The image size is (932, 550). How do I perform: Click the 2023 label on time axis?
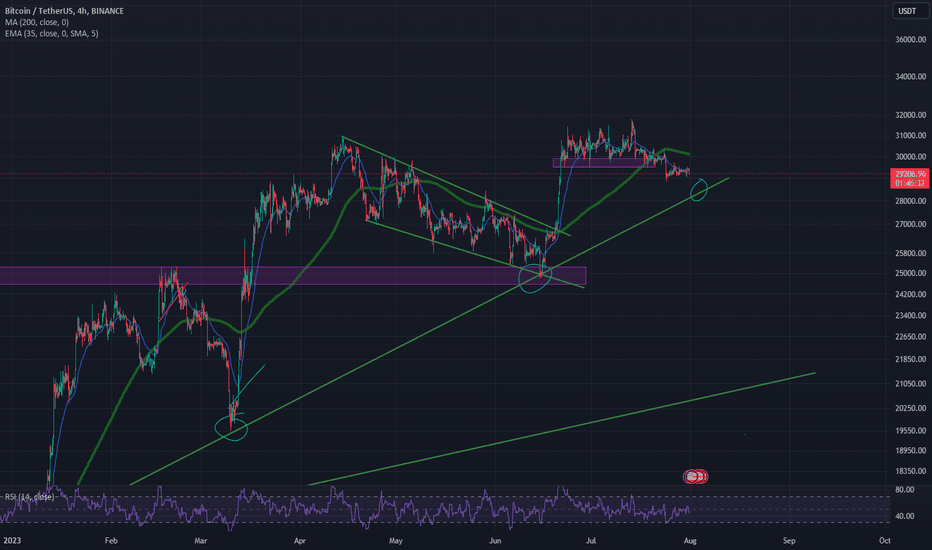point(12,540)
